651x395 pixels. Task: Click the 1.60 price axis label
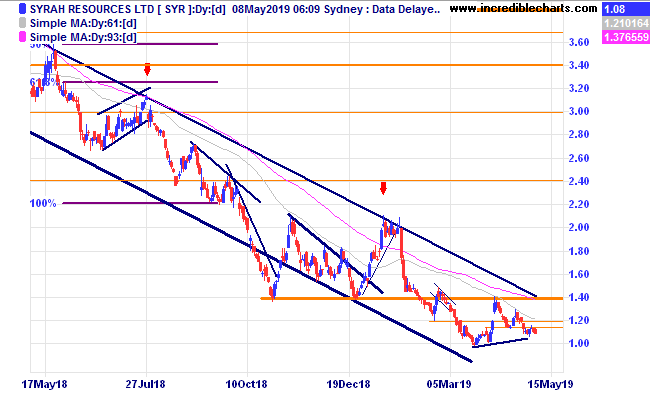coord(578,274)
